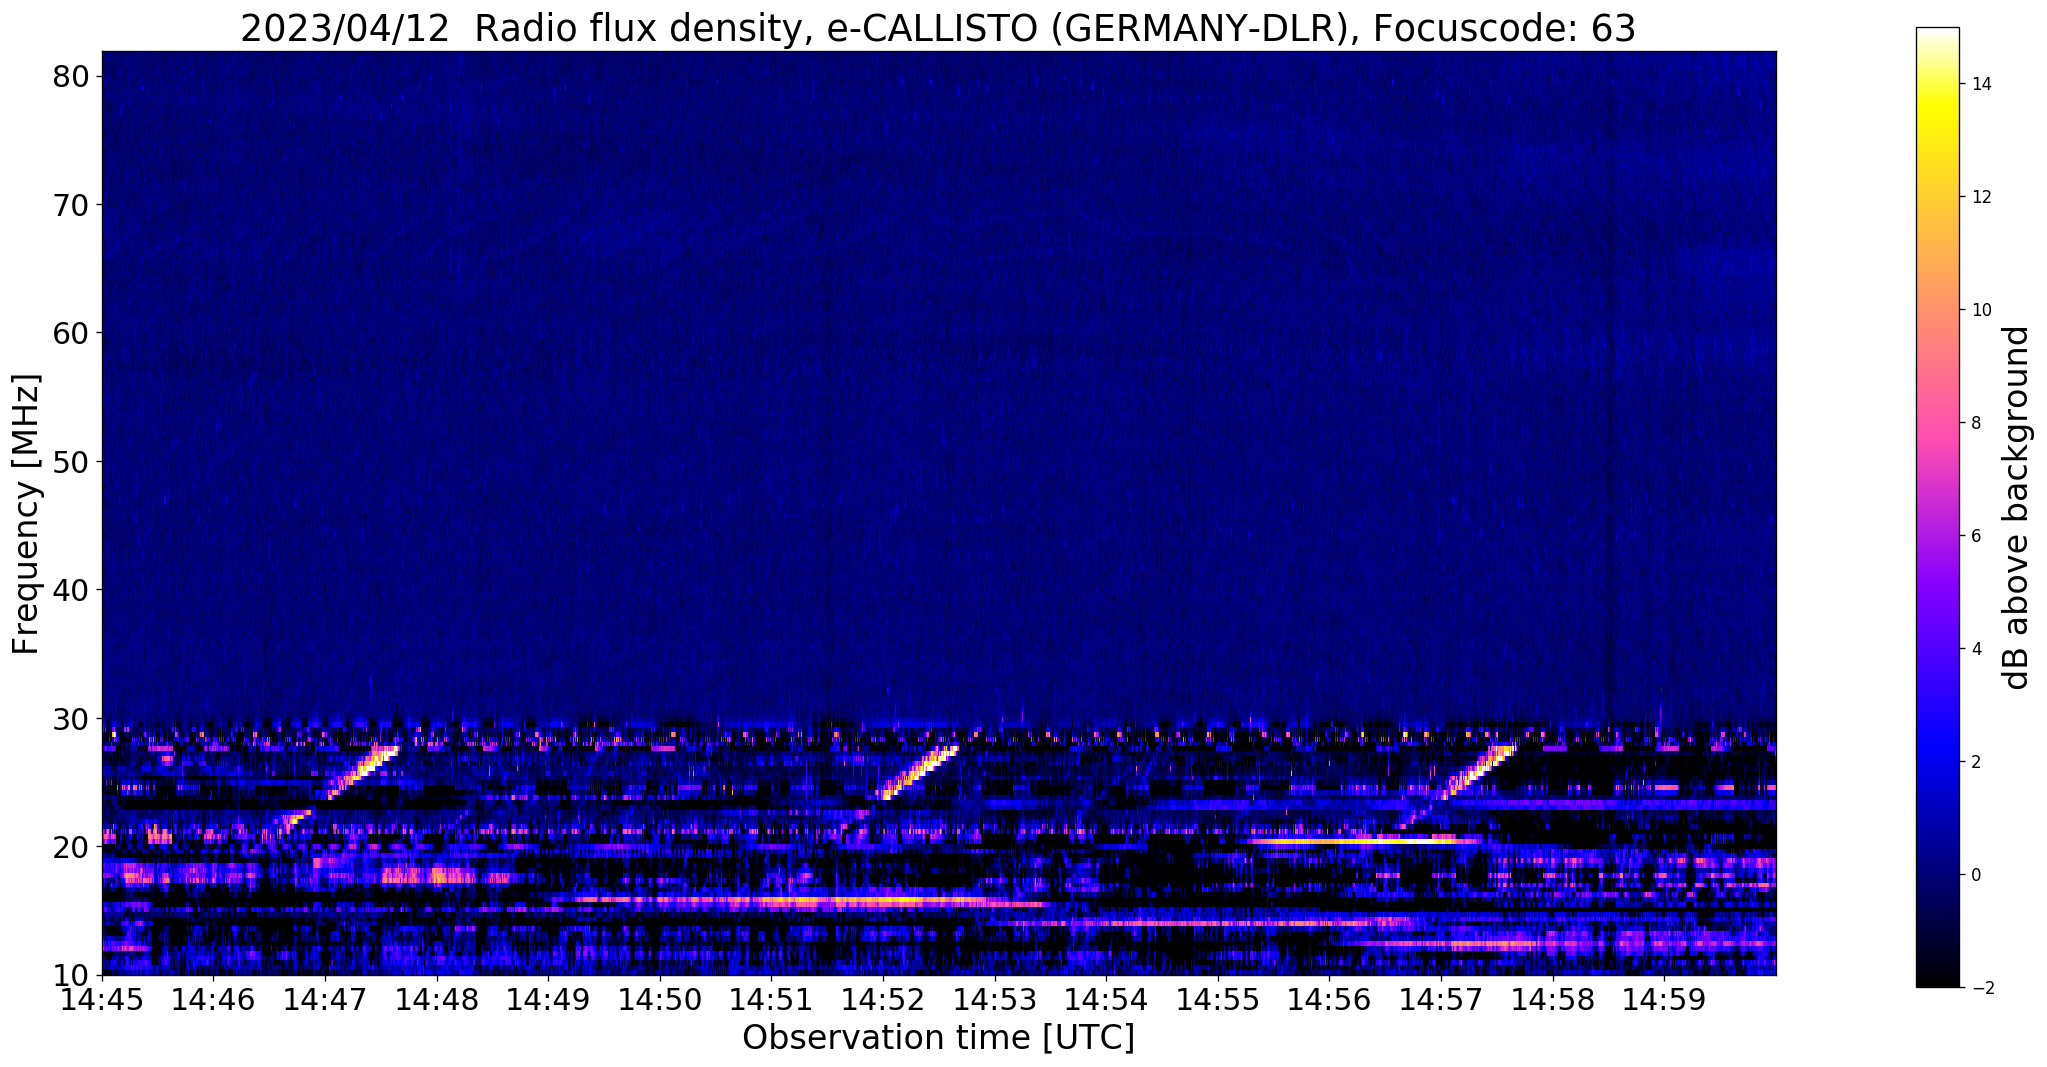This screenshot has height=1067, width=2047.
Task: Click the 14:53 time tick label
Action: coord(995,1000)
